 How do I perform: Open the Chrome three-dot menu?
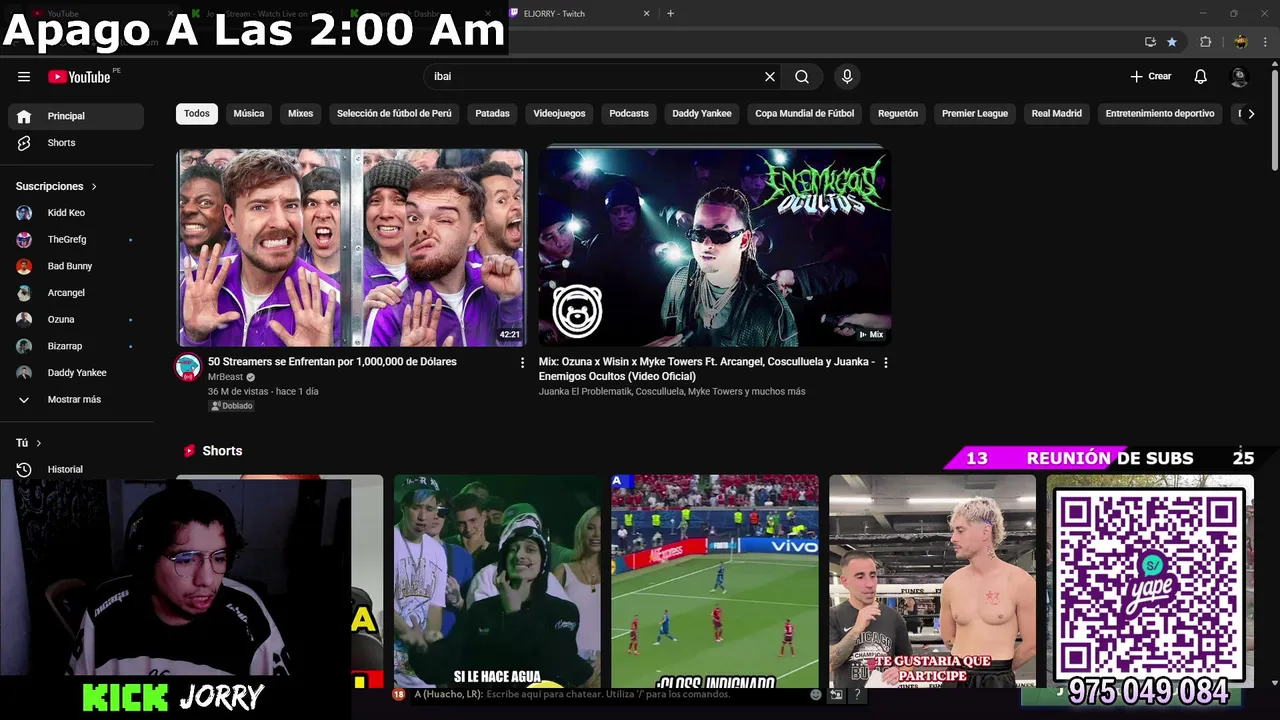click(1265, 42)
